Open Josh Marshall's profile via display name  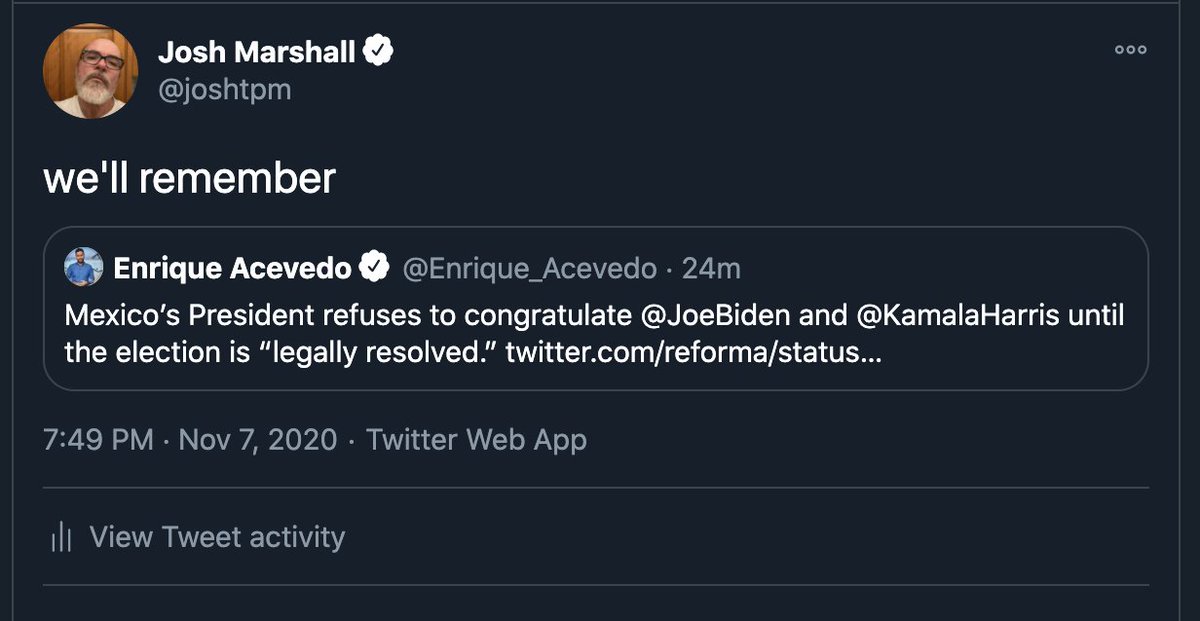256,53
